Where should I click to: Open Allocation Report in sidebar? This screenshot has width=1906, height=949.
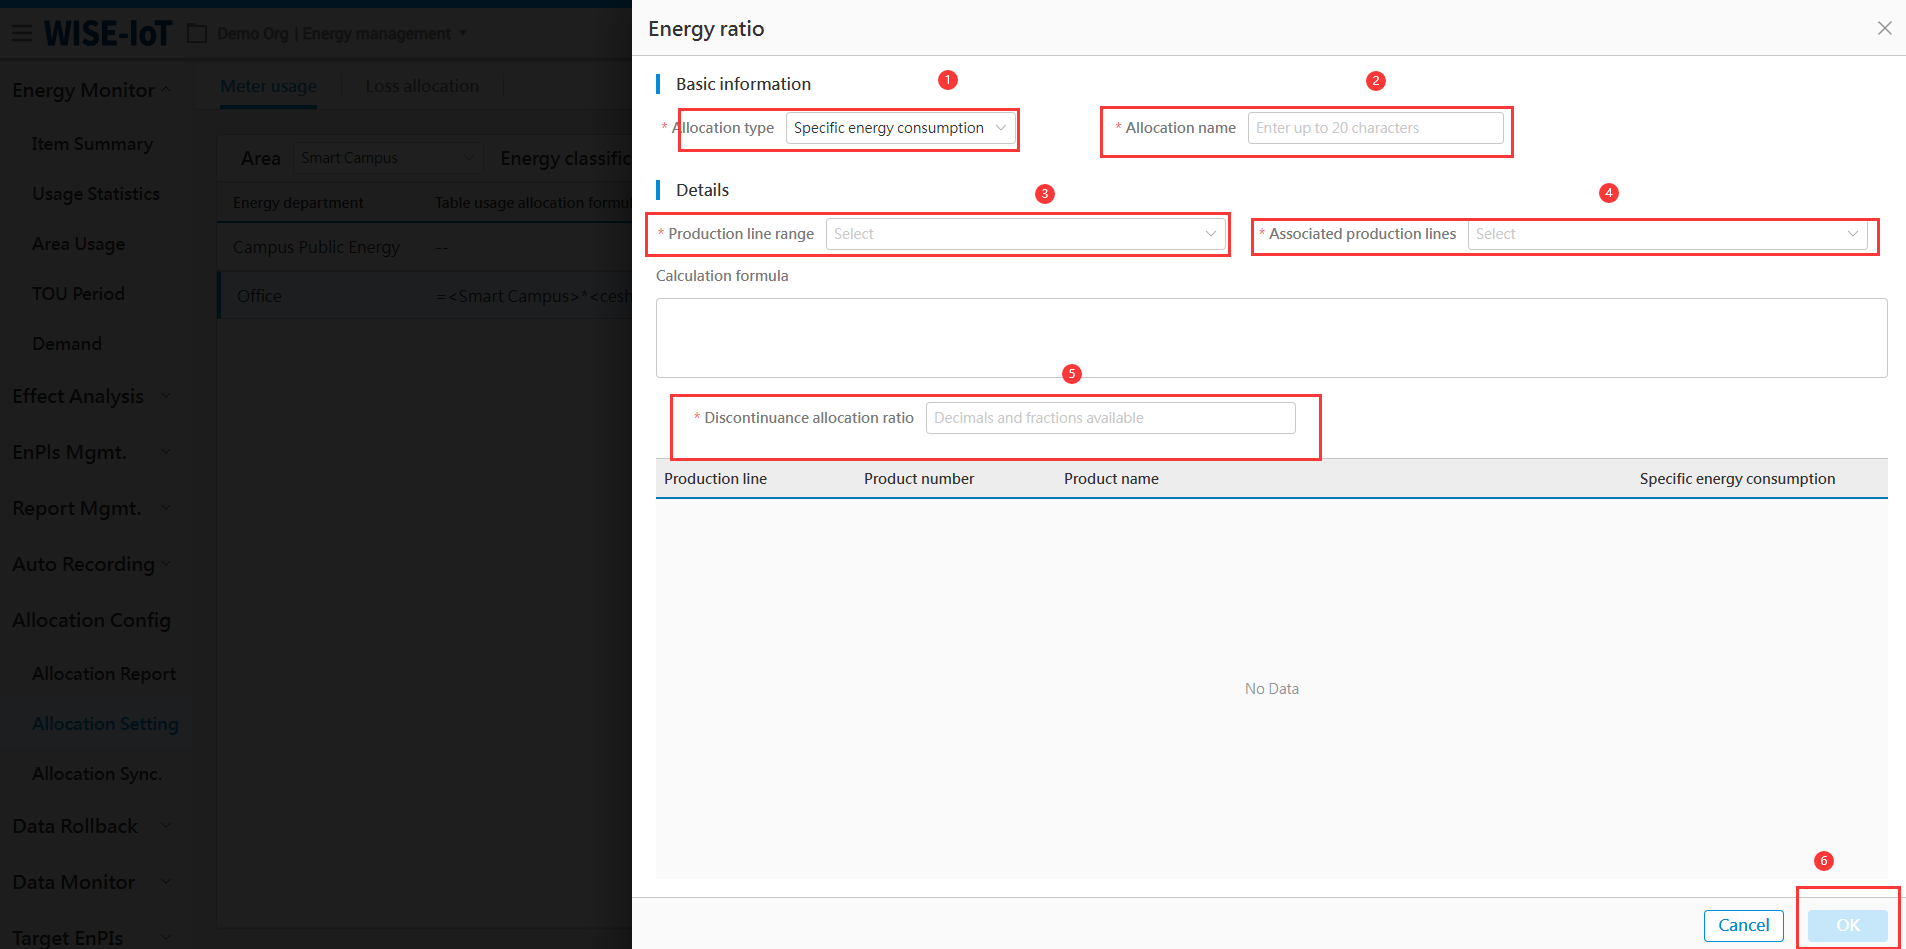(x=104, y=674)
